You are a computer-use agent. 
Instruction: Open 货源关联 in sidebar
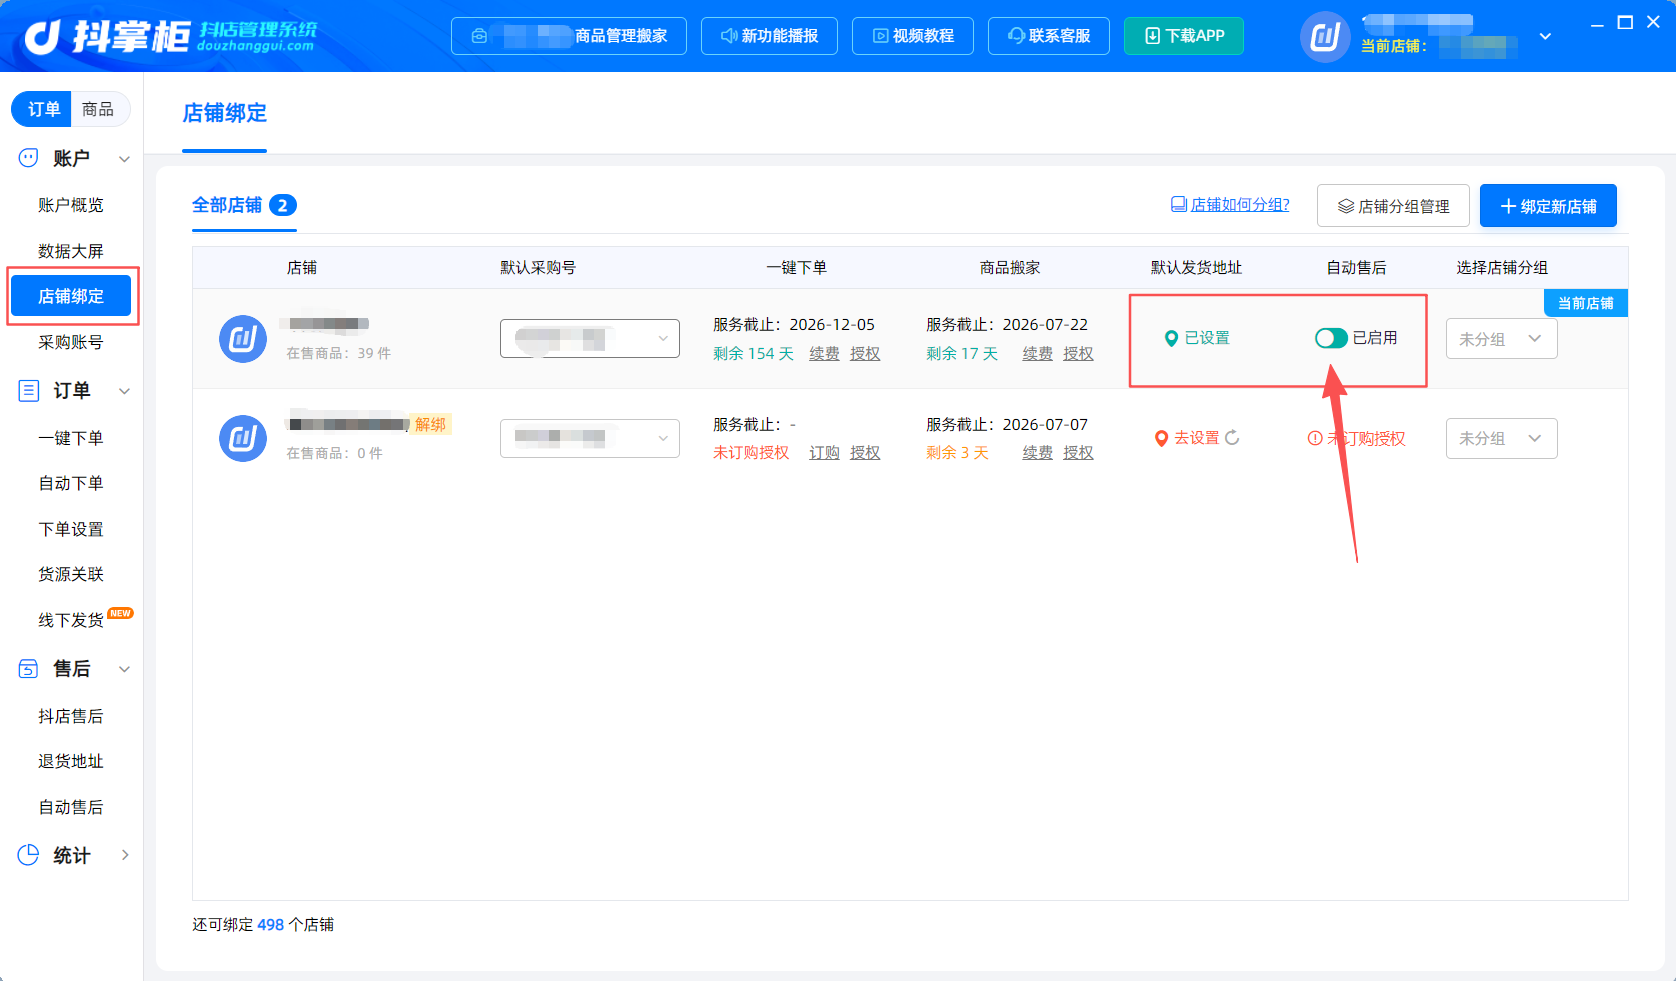(x=71, y=574)
